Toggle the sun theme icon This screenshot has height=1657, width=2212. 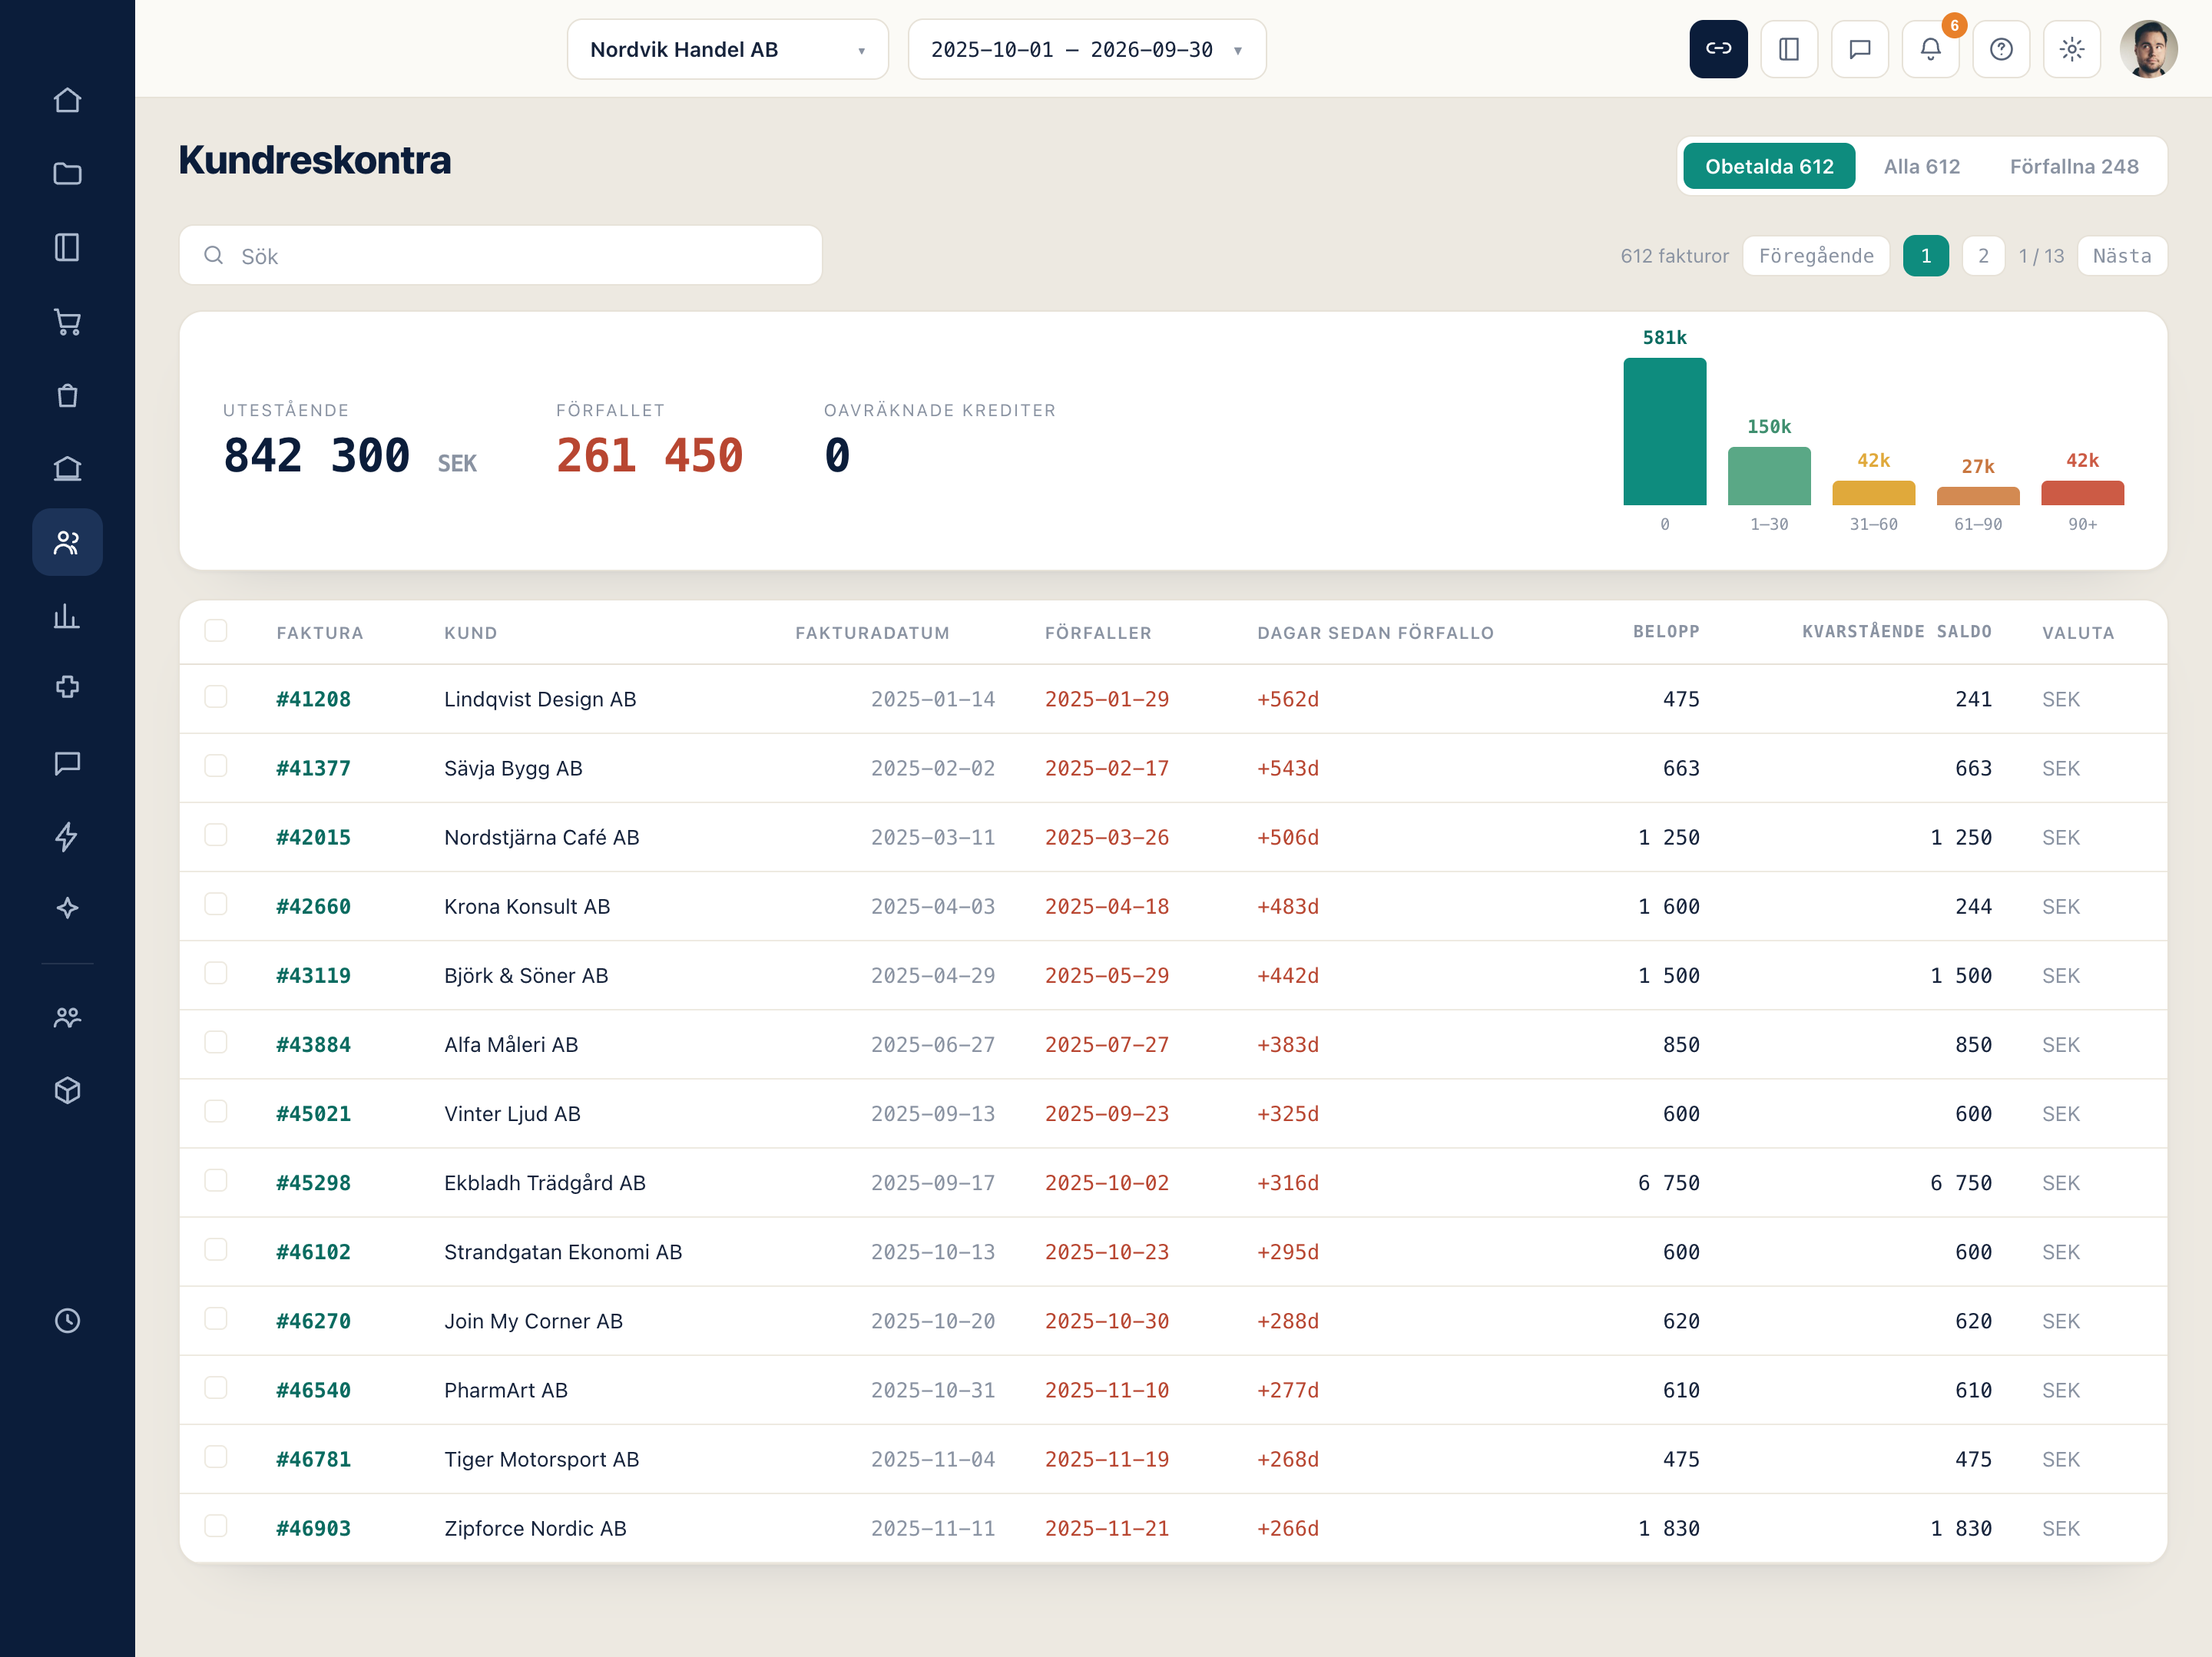coord(2072,49)
